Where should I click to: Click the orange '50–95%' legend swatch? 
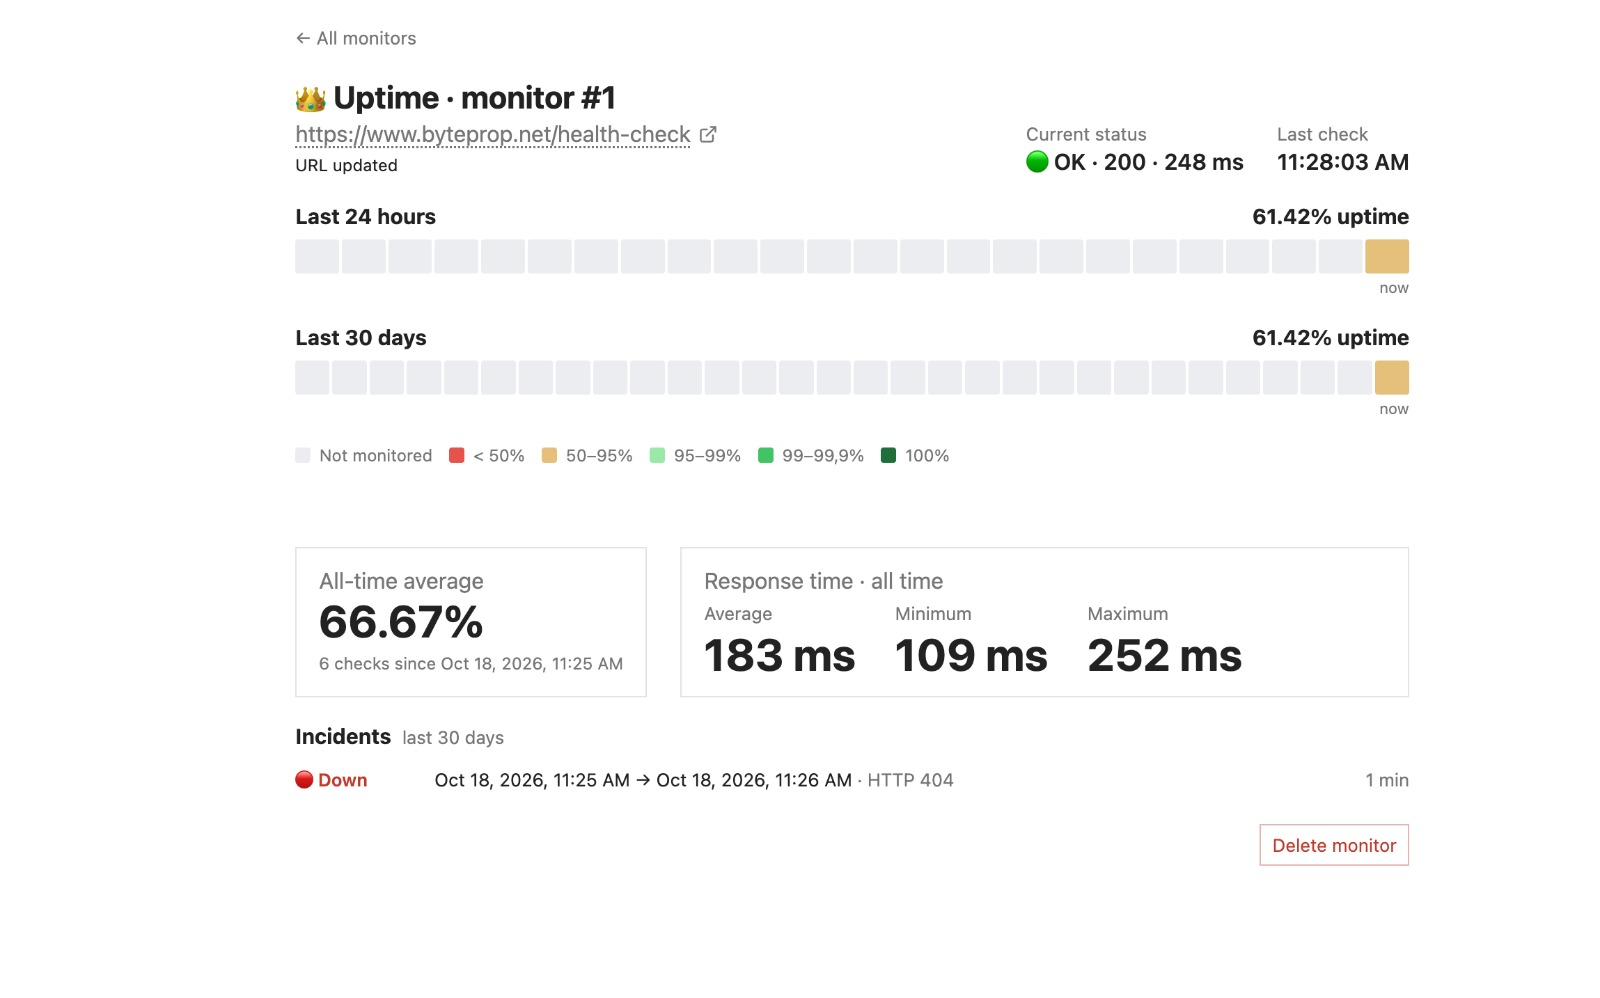[549, 455]
